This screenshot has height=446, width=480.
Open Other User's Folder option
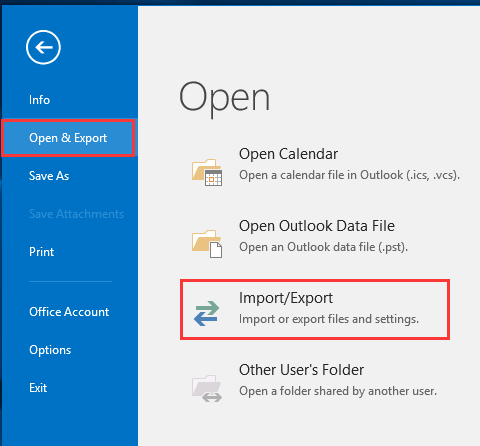pos(301,370)
